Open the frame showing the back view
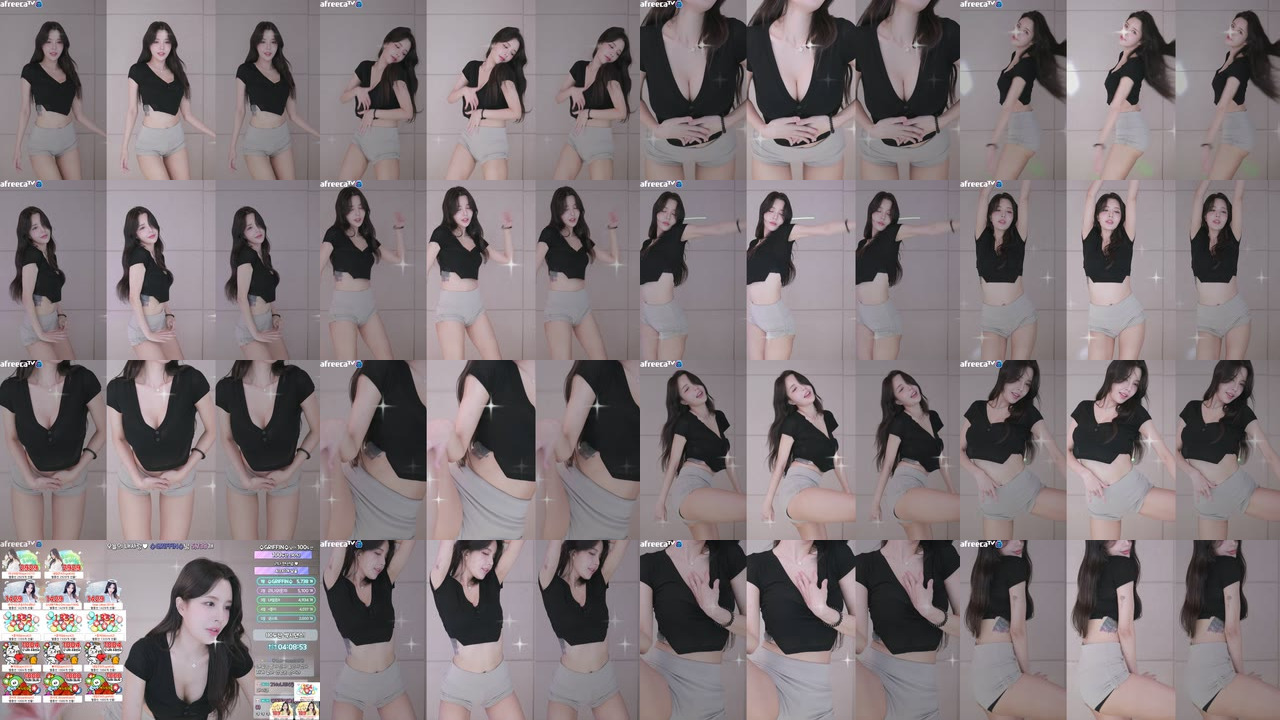This screenshot has width=1280, height=720. point(1120,630)
